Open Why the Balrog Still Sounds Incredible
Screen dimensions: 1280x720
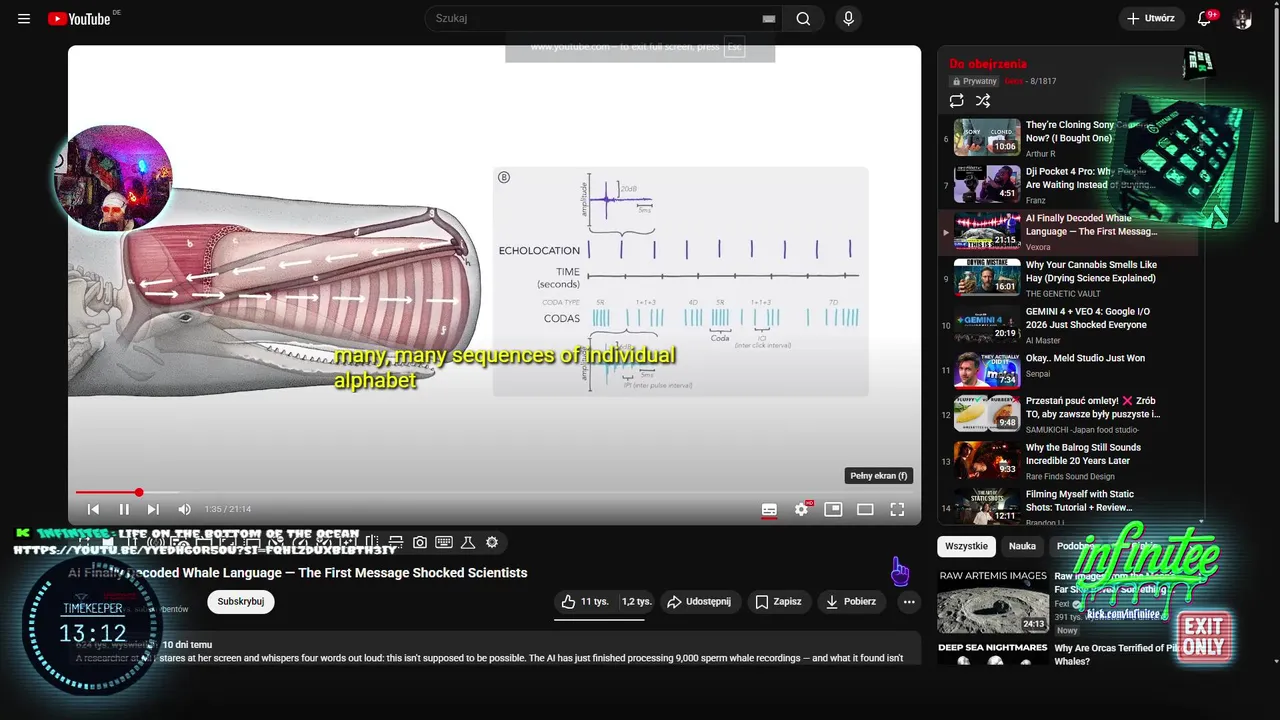[x=1083, y=454]
